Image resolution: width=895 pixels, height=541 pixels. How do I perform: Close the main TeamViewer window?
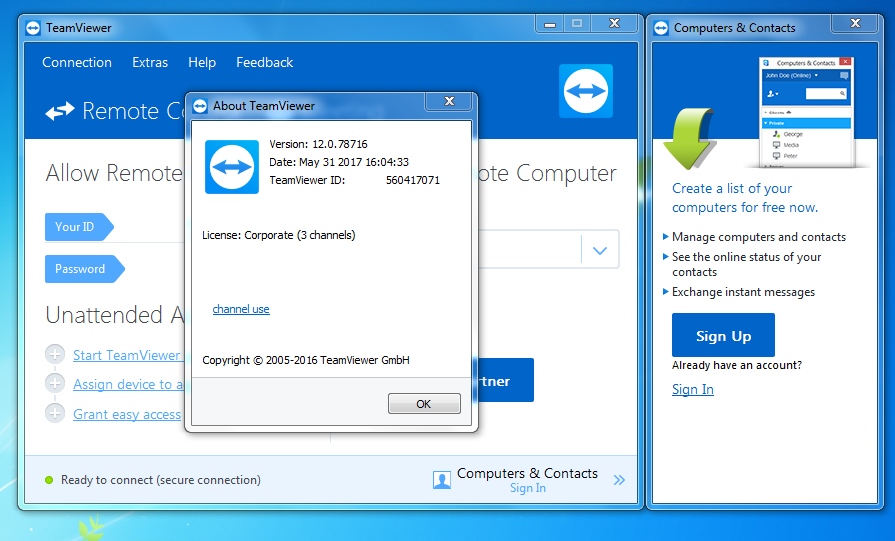coord(614,23)
